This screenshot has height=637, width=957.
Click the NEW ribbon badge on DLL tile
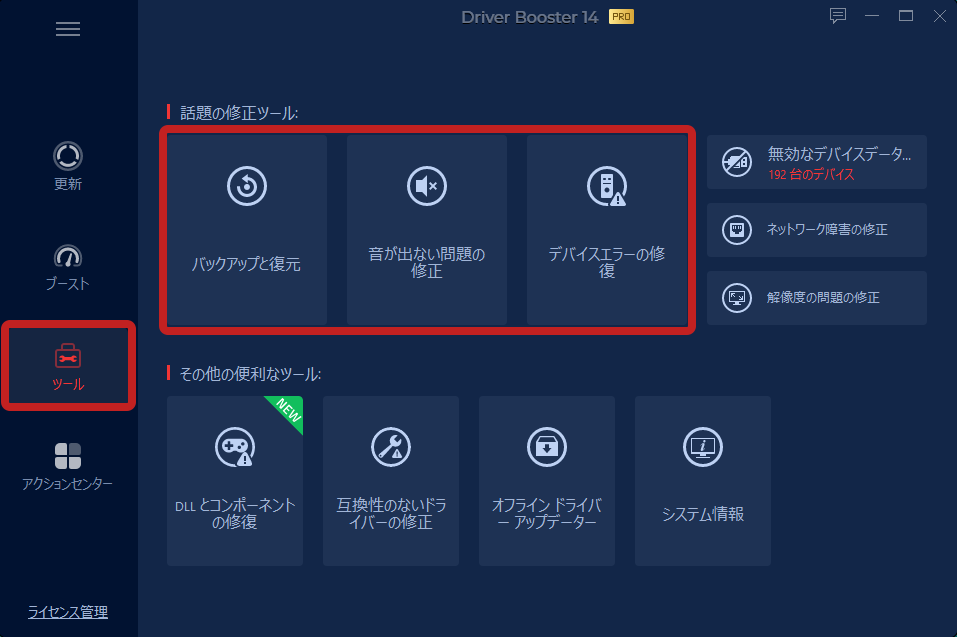(287, 411)
